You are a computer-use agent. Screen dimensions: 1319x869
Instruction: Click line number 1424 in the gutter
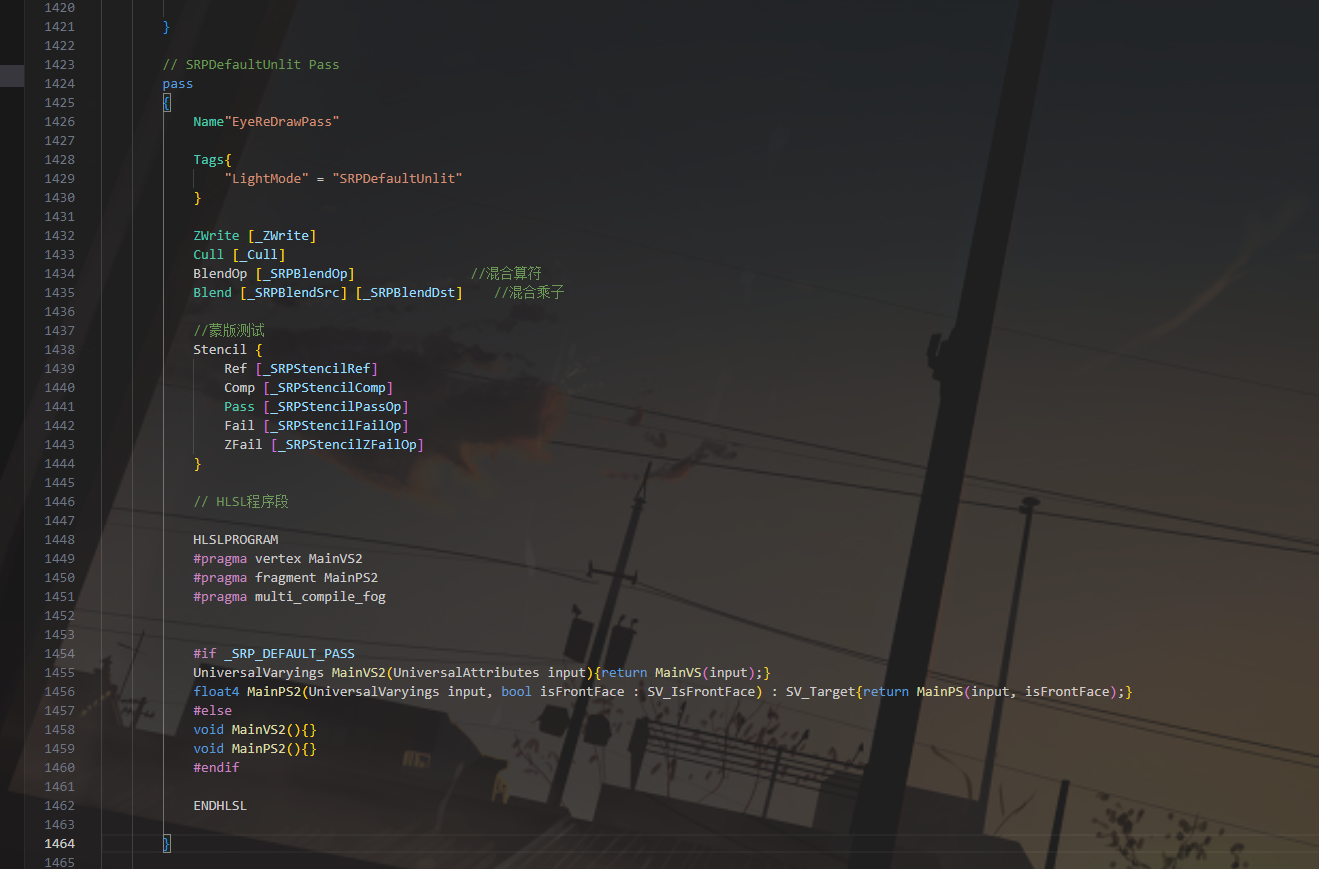(59, 84)
